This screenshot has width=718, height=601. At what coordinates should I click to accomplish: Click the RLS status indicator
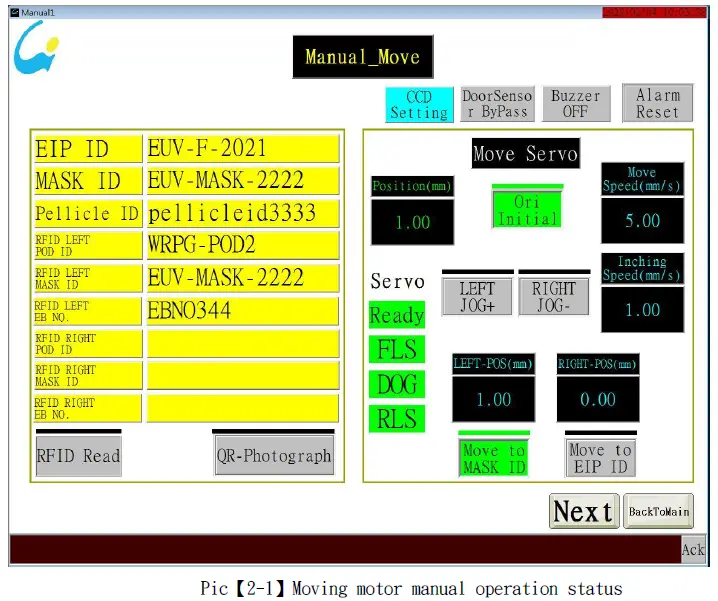coord(397,419)
